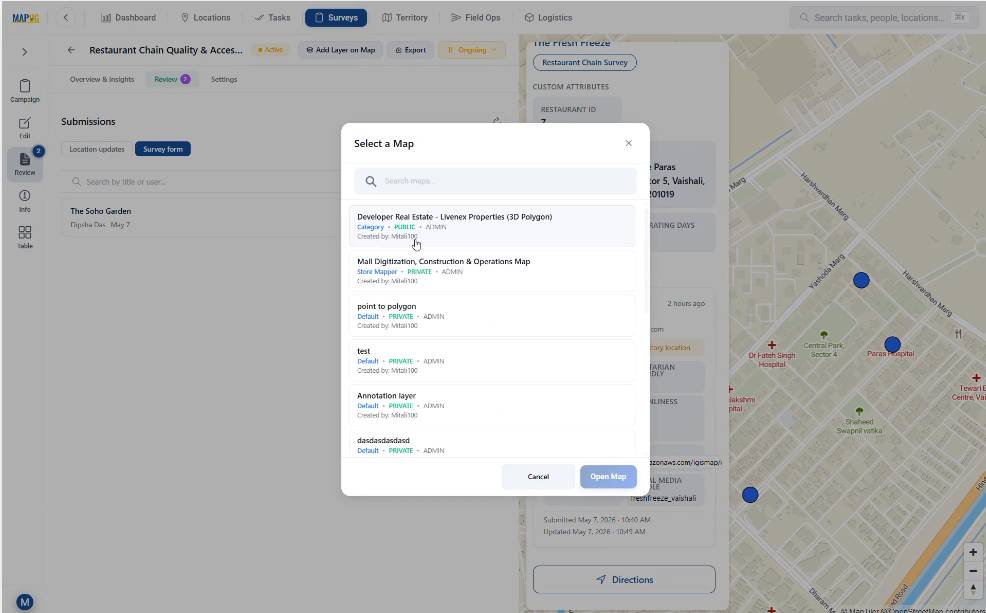Click the blue marker near Paras Hospital
The image size is (986, 613).
(x=892, y=345)
